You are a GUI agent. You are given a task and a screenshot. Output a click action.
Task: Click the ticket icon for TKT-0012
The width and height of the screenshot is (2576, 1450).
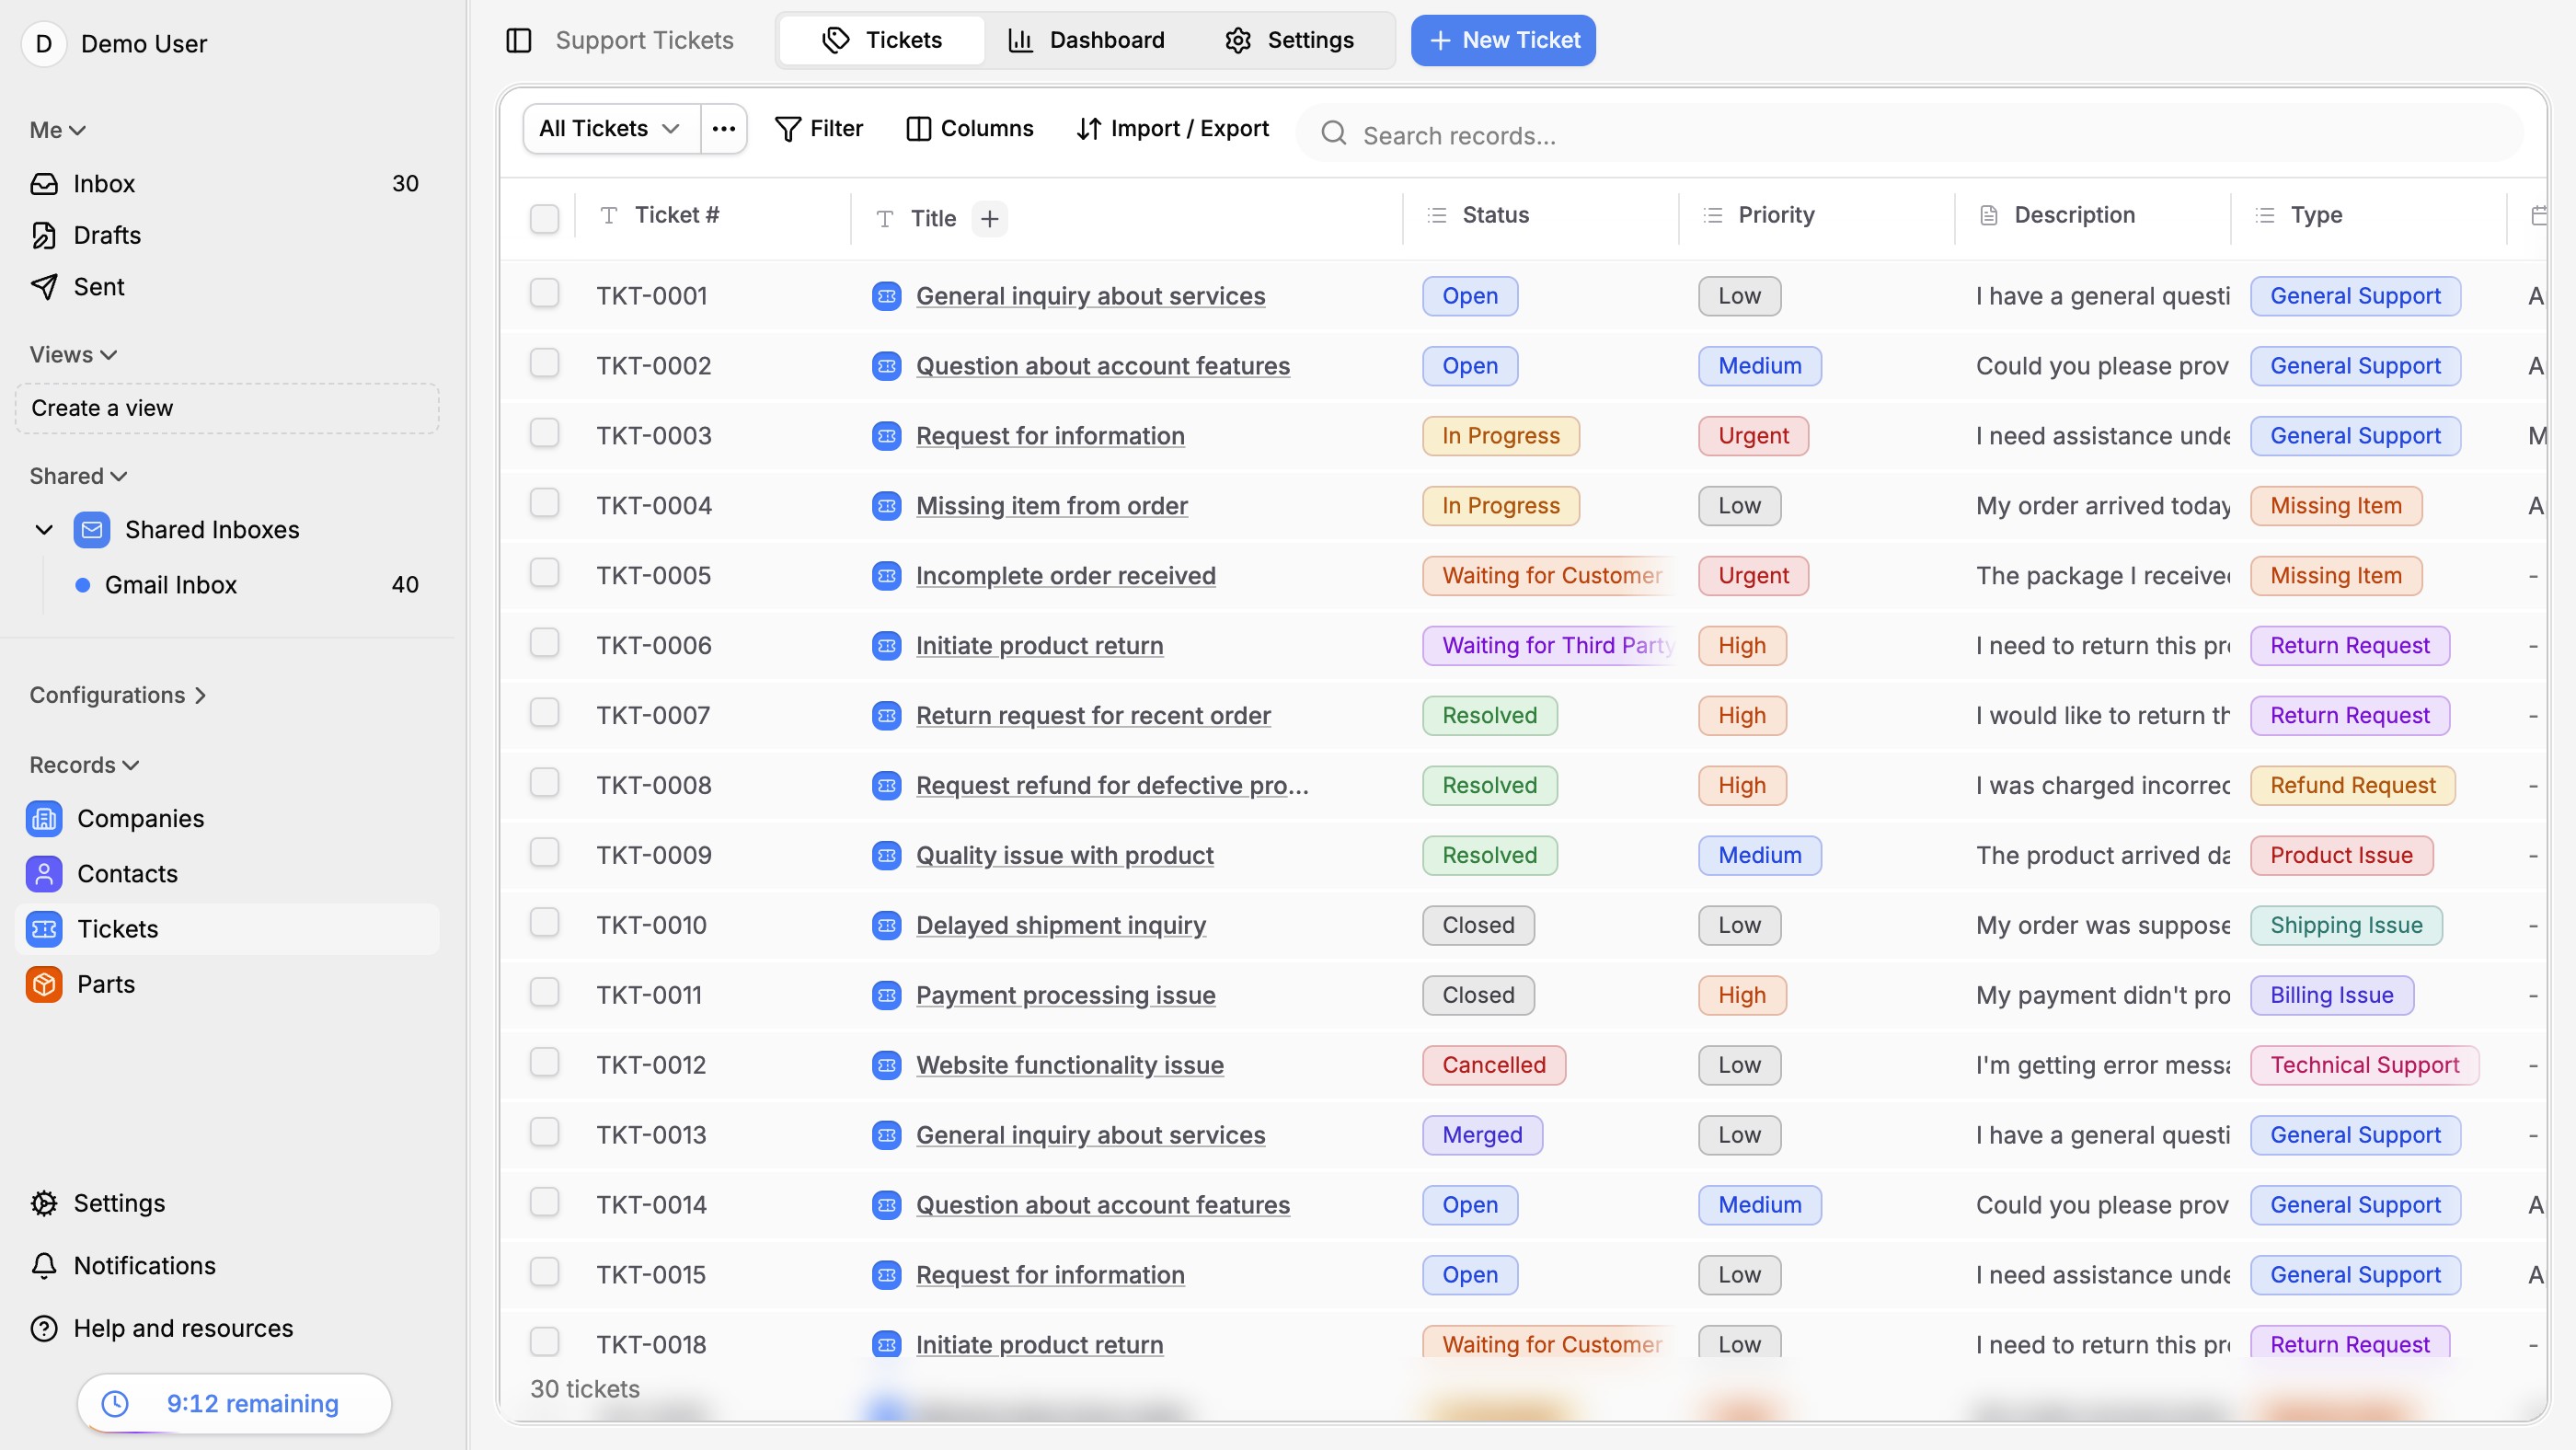(x=886, y=1065)
